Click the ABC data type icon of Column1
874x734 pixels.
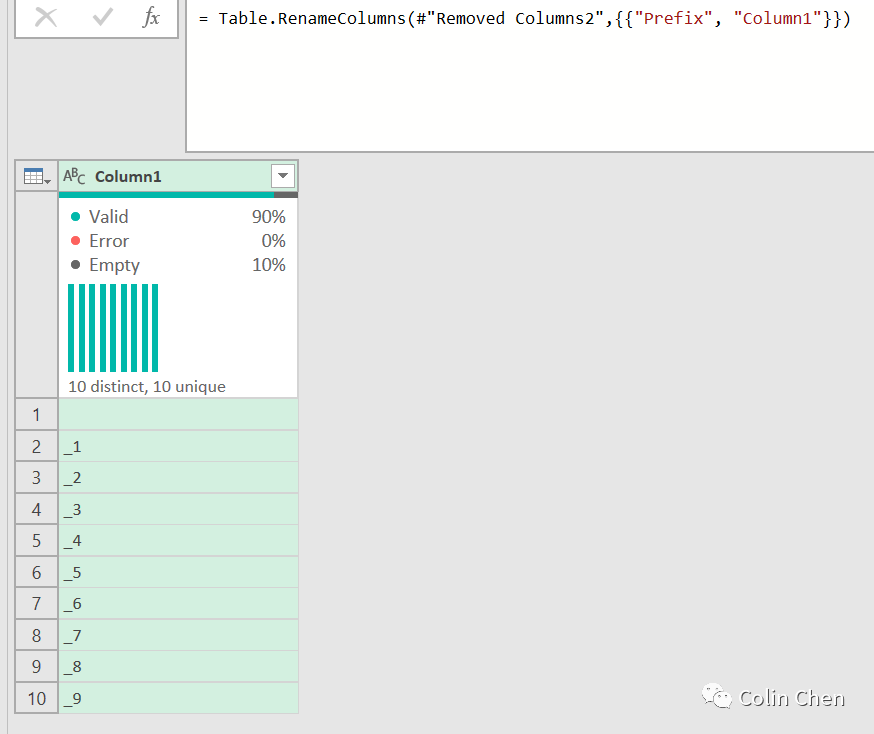(x=74, y=177)
